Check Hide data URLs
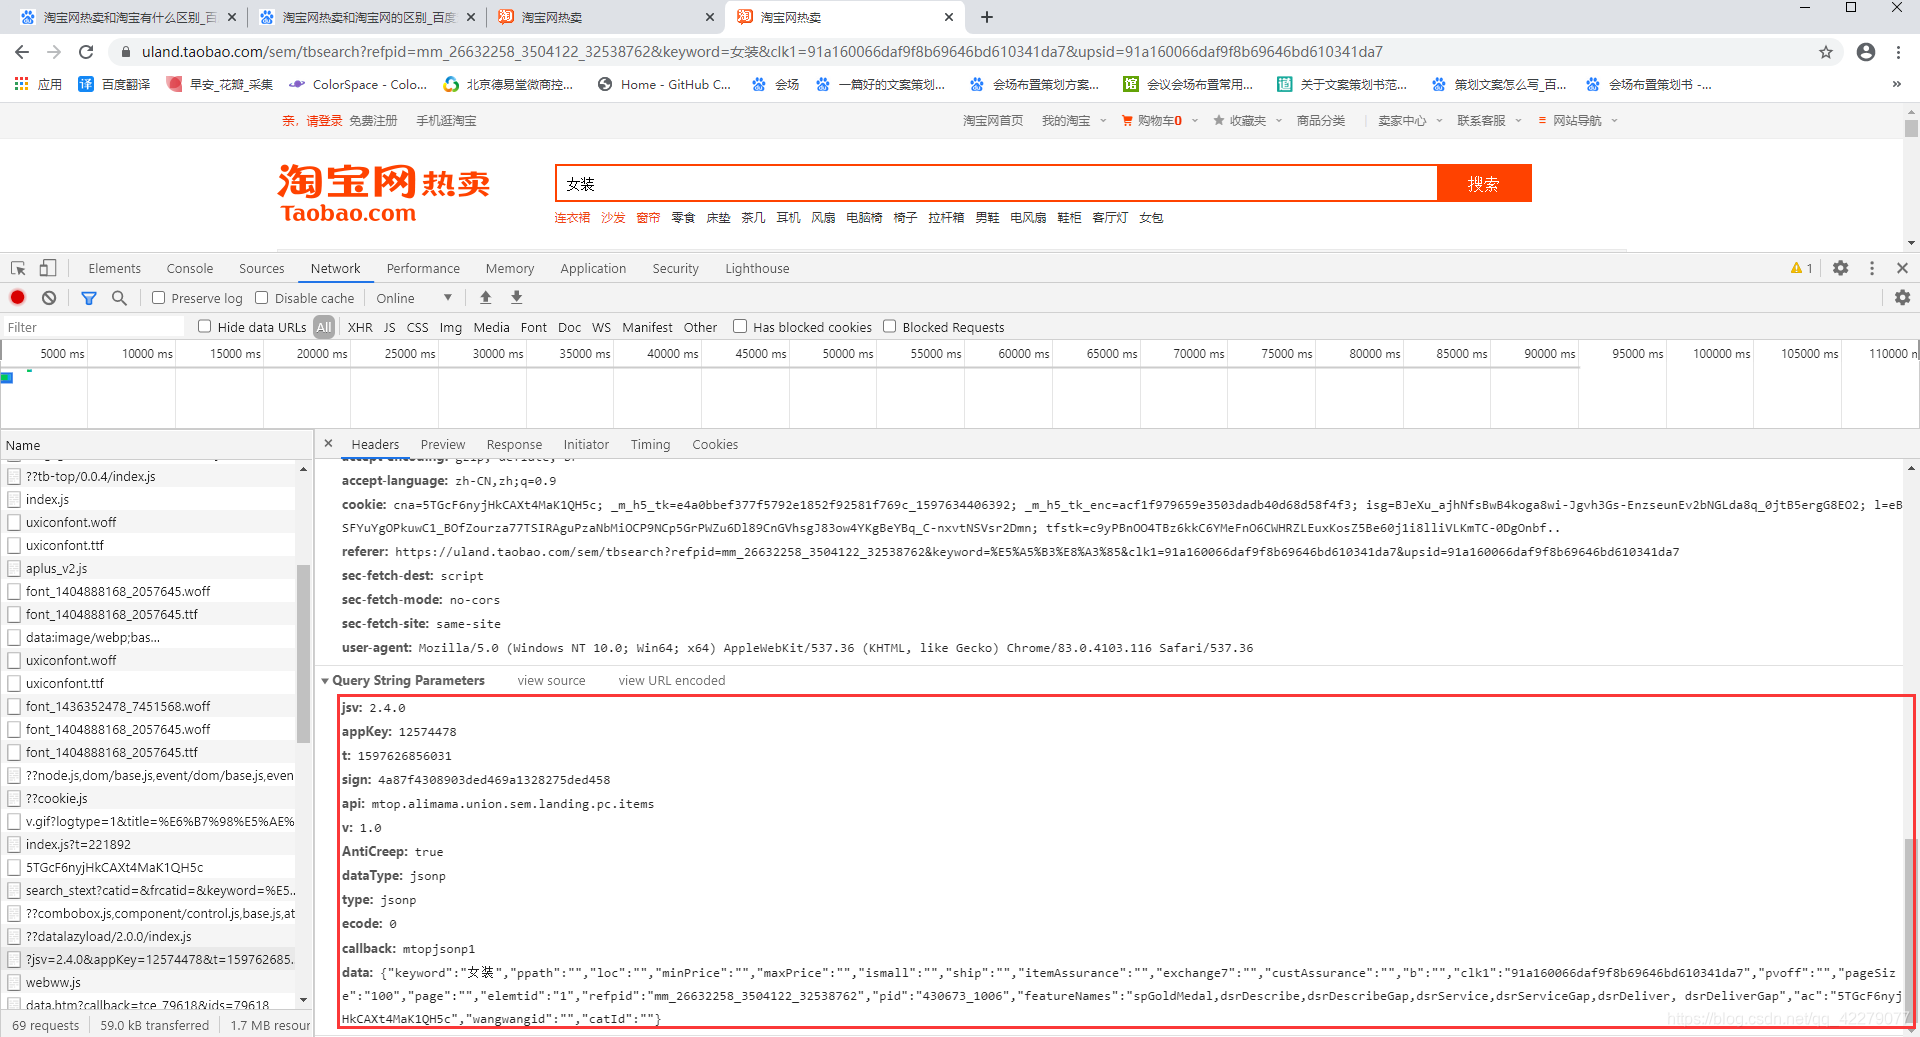Viewport: 1920px width, 1037px height. click(204, 326)
